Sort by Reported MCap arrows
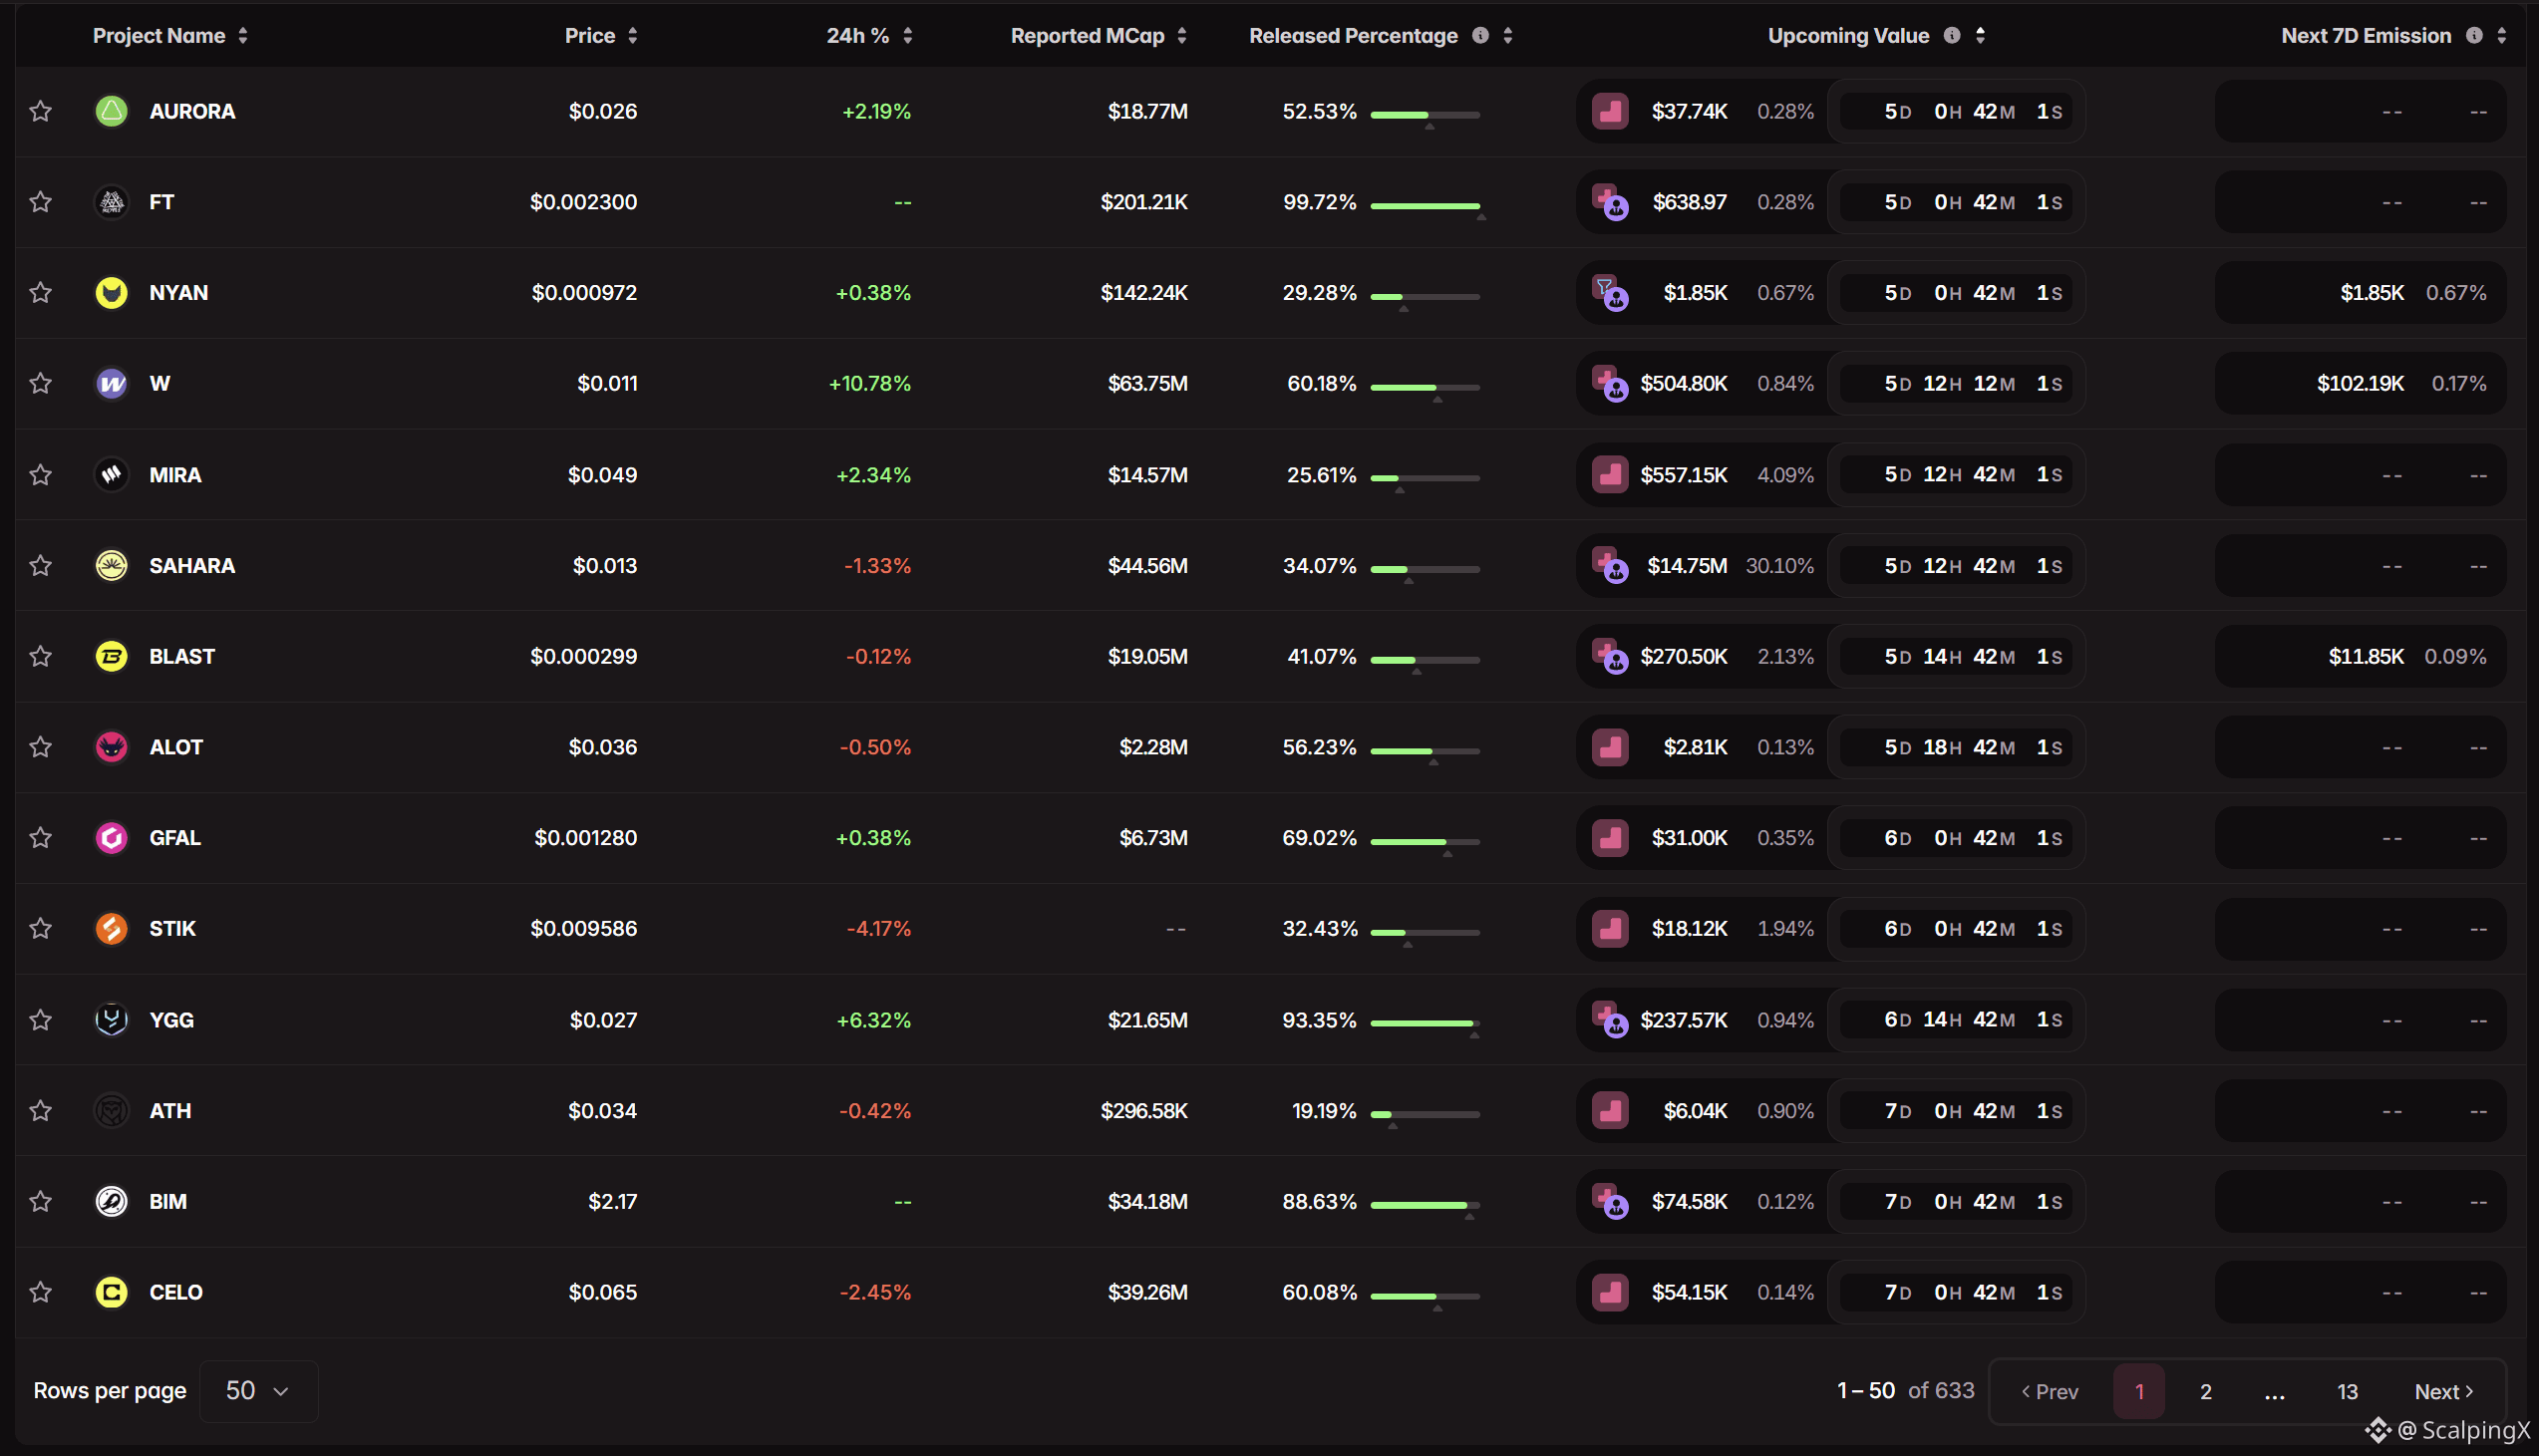The width and height of the screenshot is (2539, 1456). [x=1181, y=35]
